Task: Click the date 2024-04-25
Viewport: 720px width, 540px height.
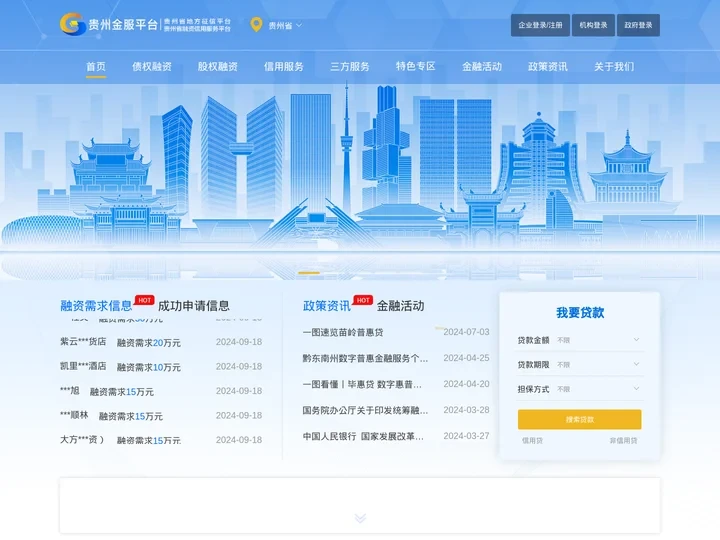Action: (466, 358)
